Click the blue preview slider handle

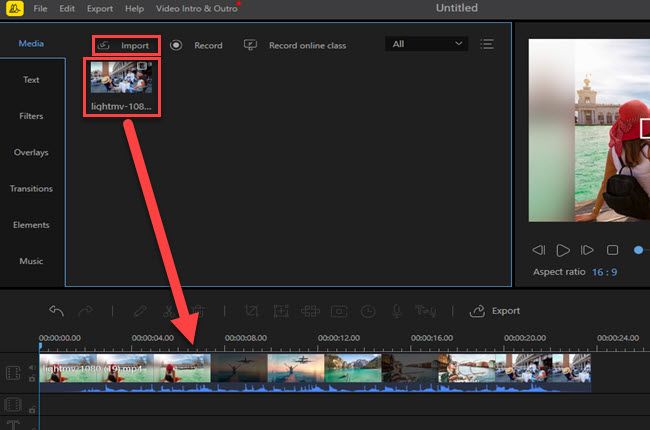point(638,250)
